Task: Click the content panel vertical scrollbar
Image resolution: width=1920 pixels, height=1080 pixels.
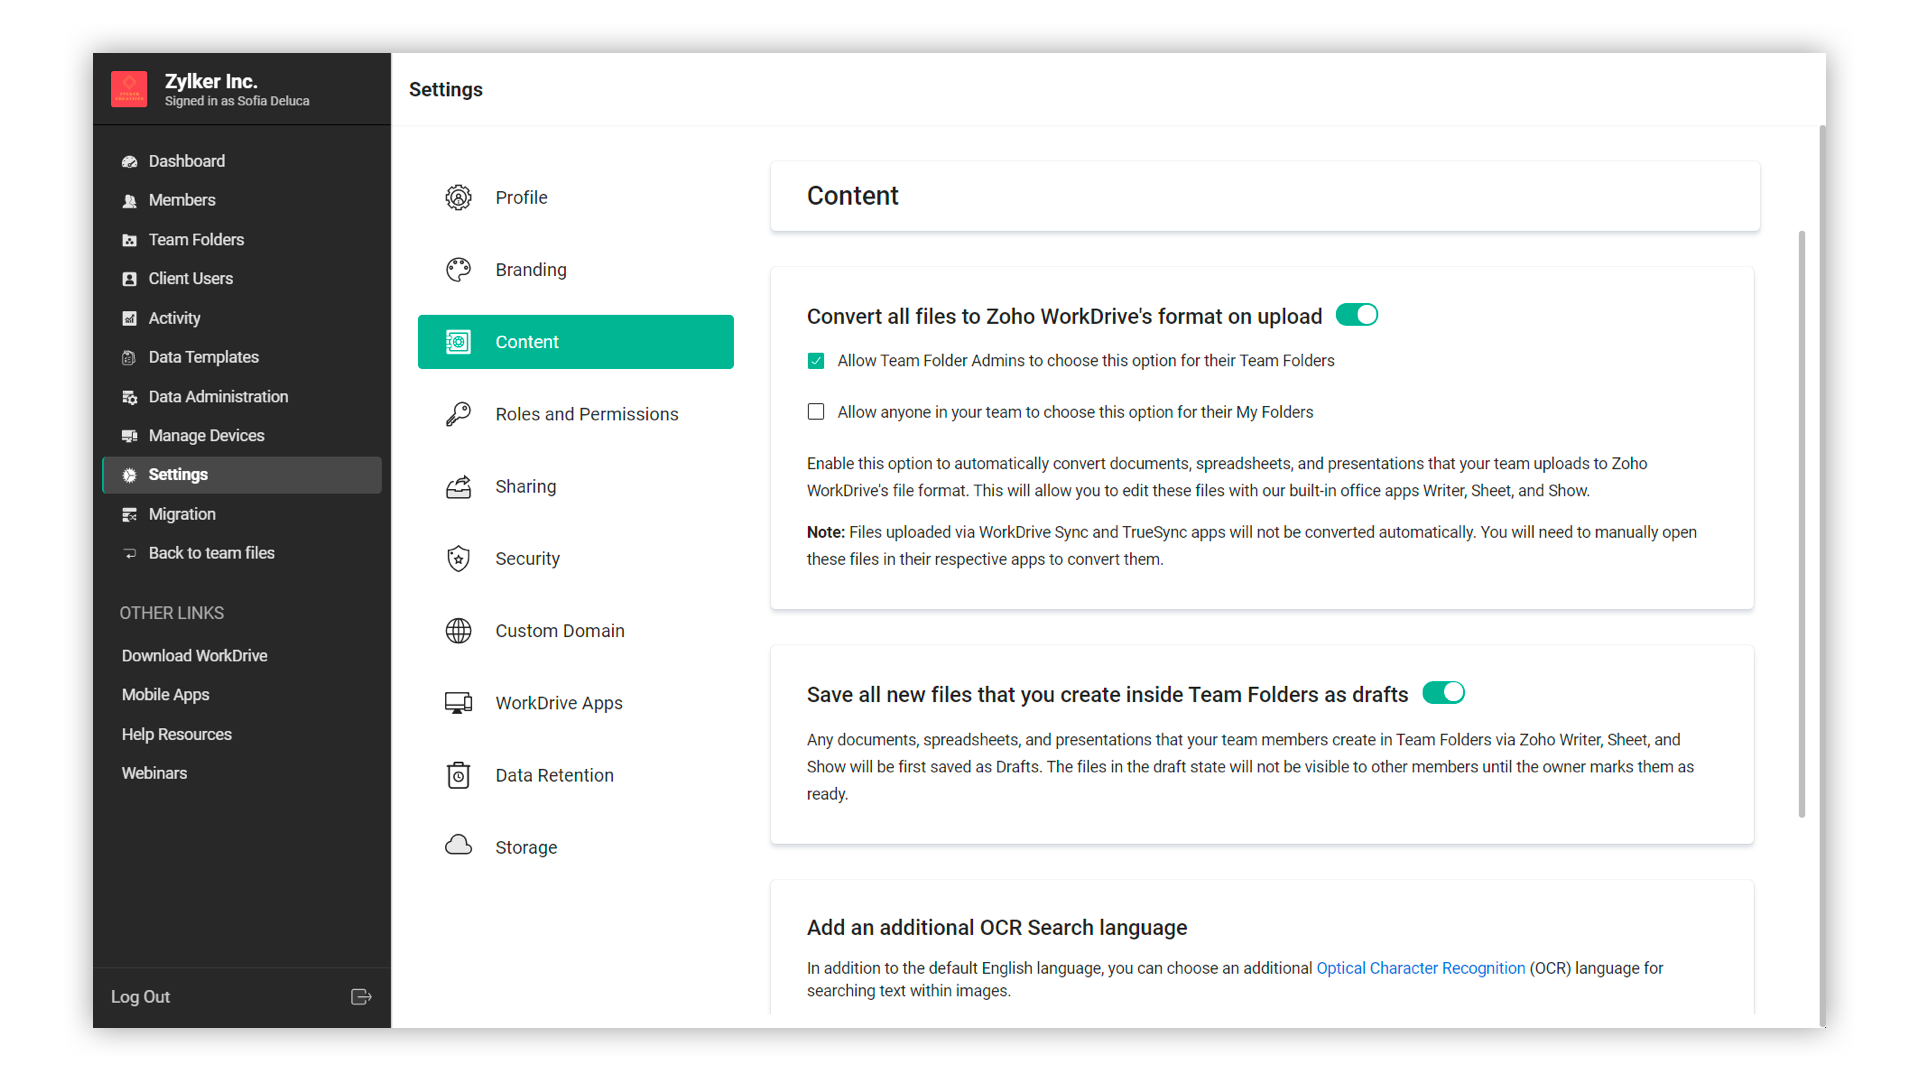Action: (x=1802, y=524)
